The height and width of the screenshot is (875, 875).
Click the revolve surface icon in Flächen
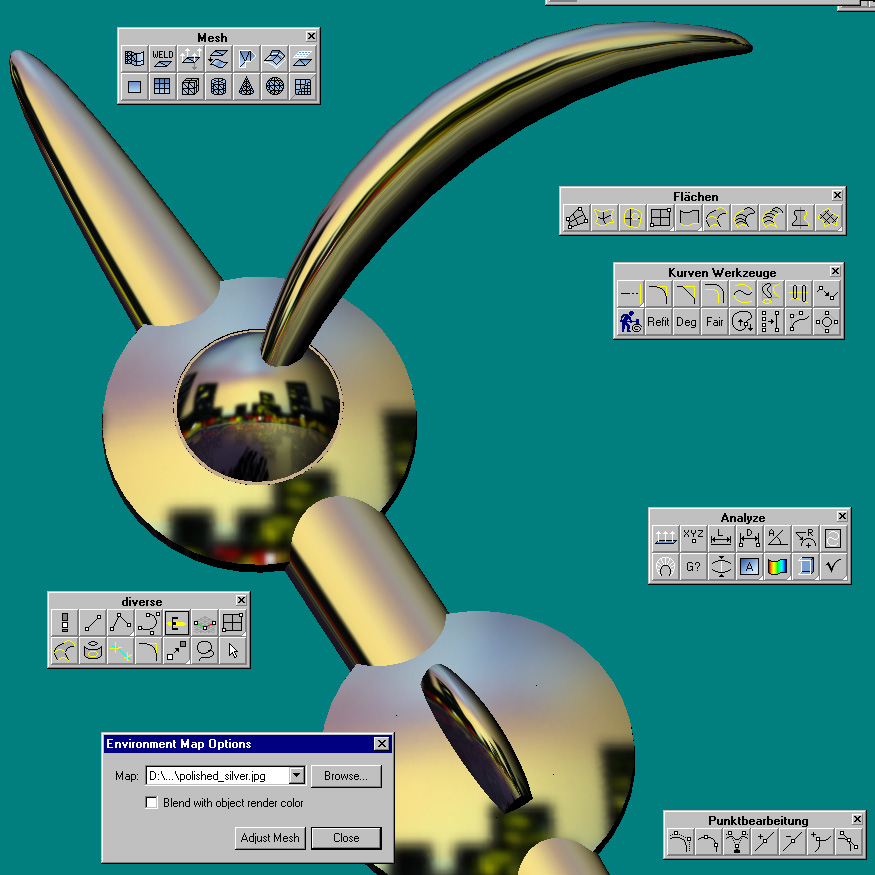point(800,218)
